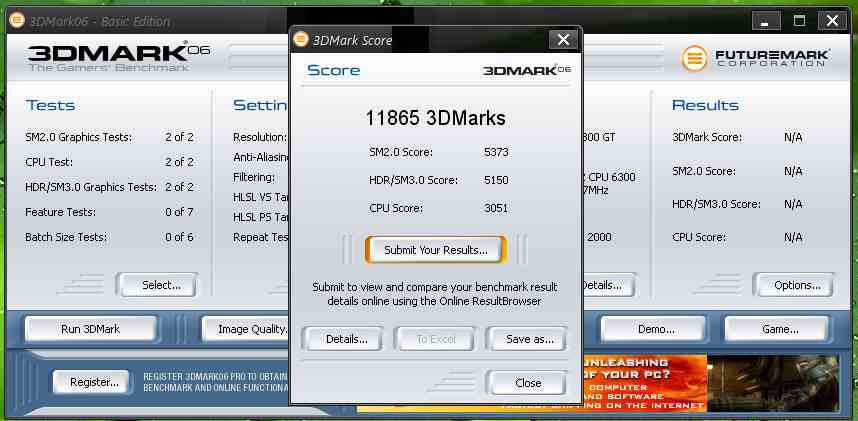Click Feature Tests 0 of 7 value
858x421 pixels.
[179, 212]
